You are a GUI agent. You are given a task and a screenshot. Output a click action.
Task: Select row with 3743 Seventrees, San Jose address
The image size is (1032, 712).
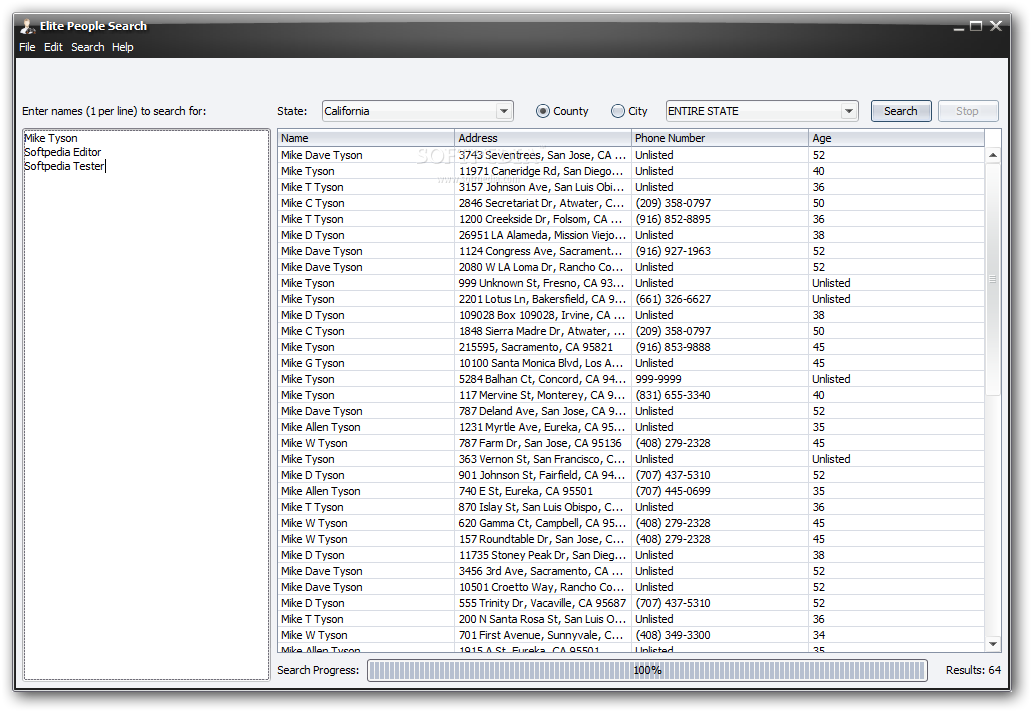631,155
